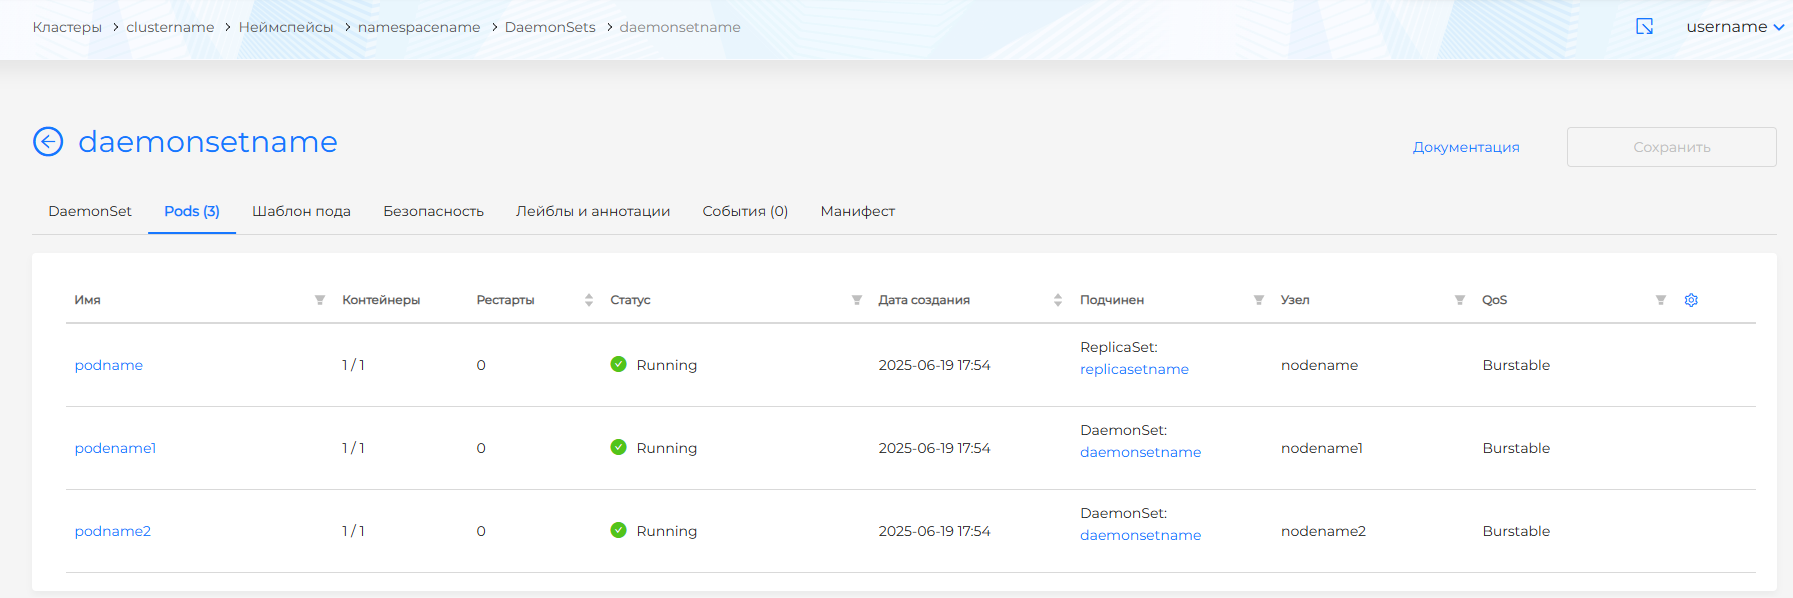Open the Статус column filter
This screenshot has width=1793, height=598.
[856, 300]
